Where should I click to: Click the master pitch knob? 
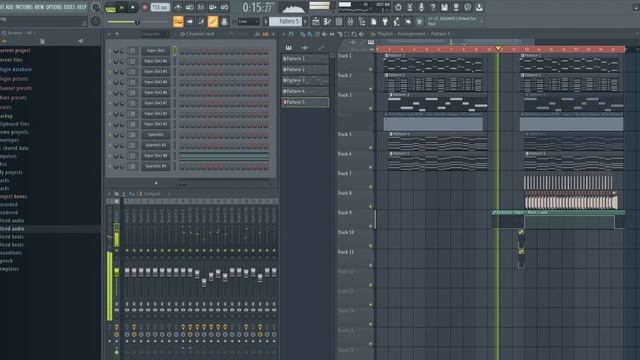click(x=96, y=21)
